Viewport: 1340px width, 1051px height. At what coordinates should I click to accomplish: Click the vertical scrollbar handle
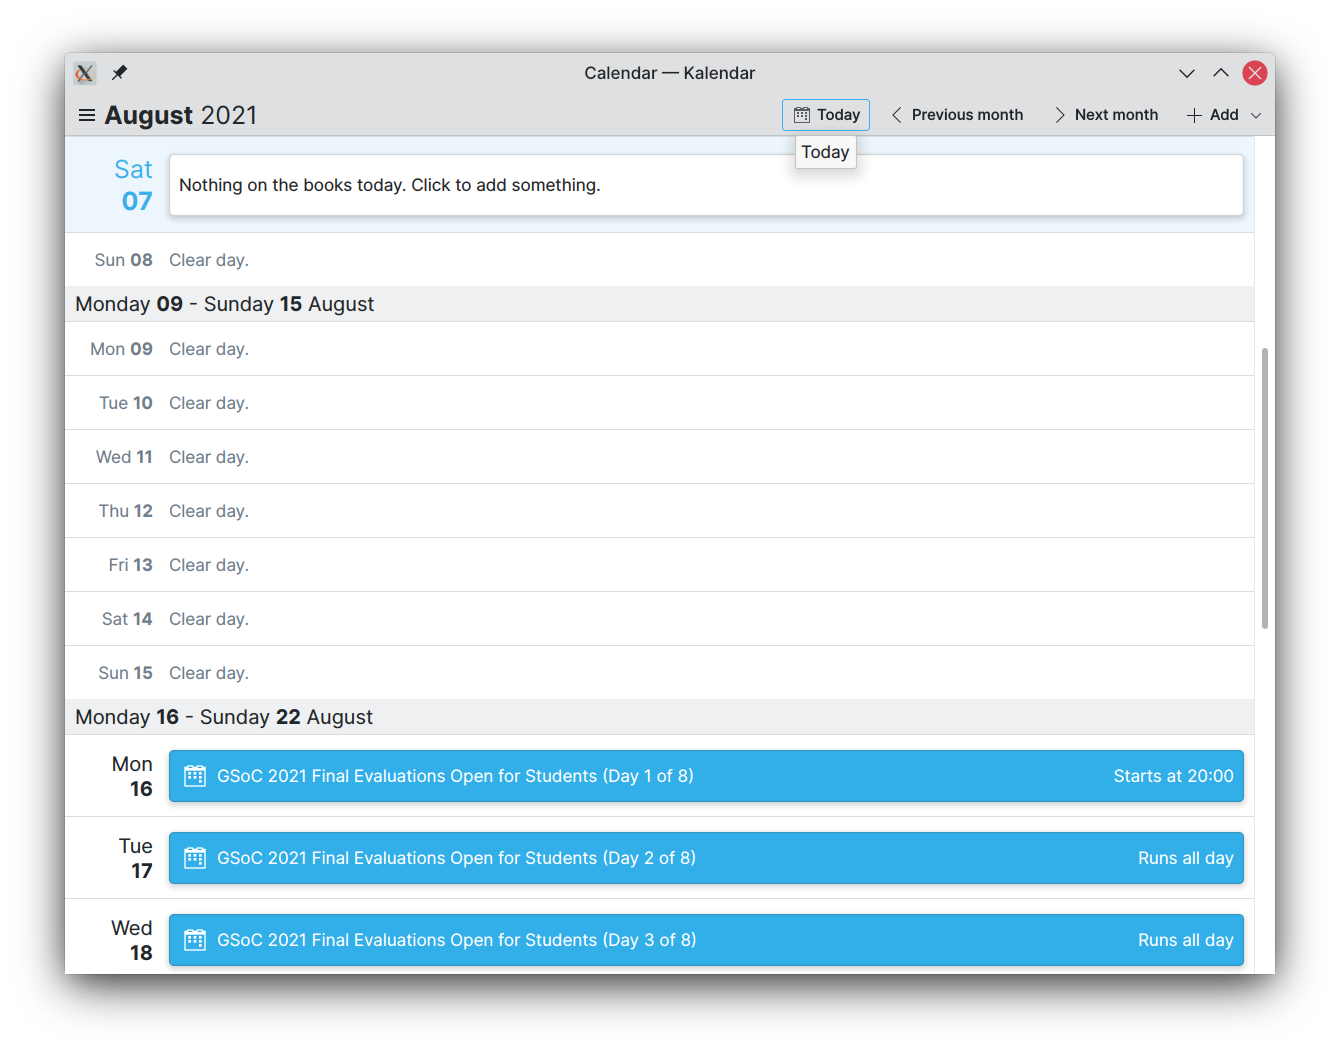1265,488
